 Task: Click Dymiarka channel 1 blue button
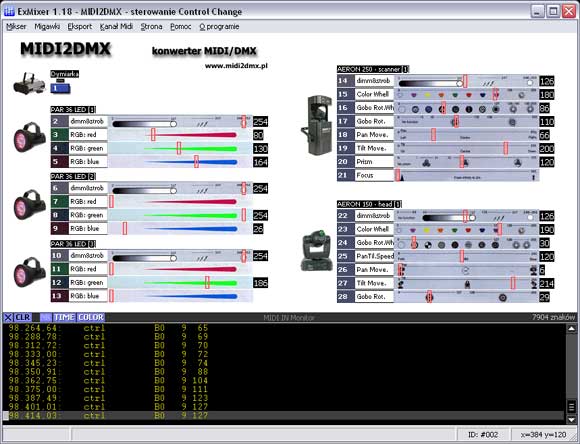tap(60, 88)
